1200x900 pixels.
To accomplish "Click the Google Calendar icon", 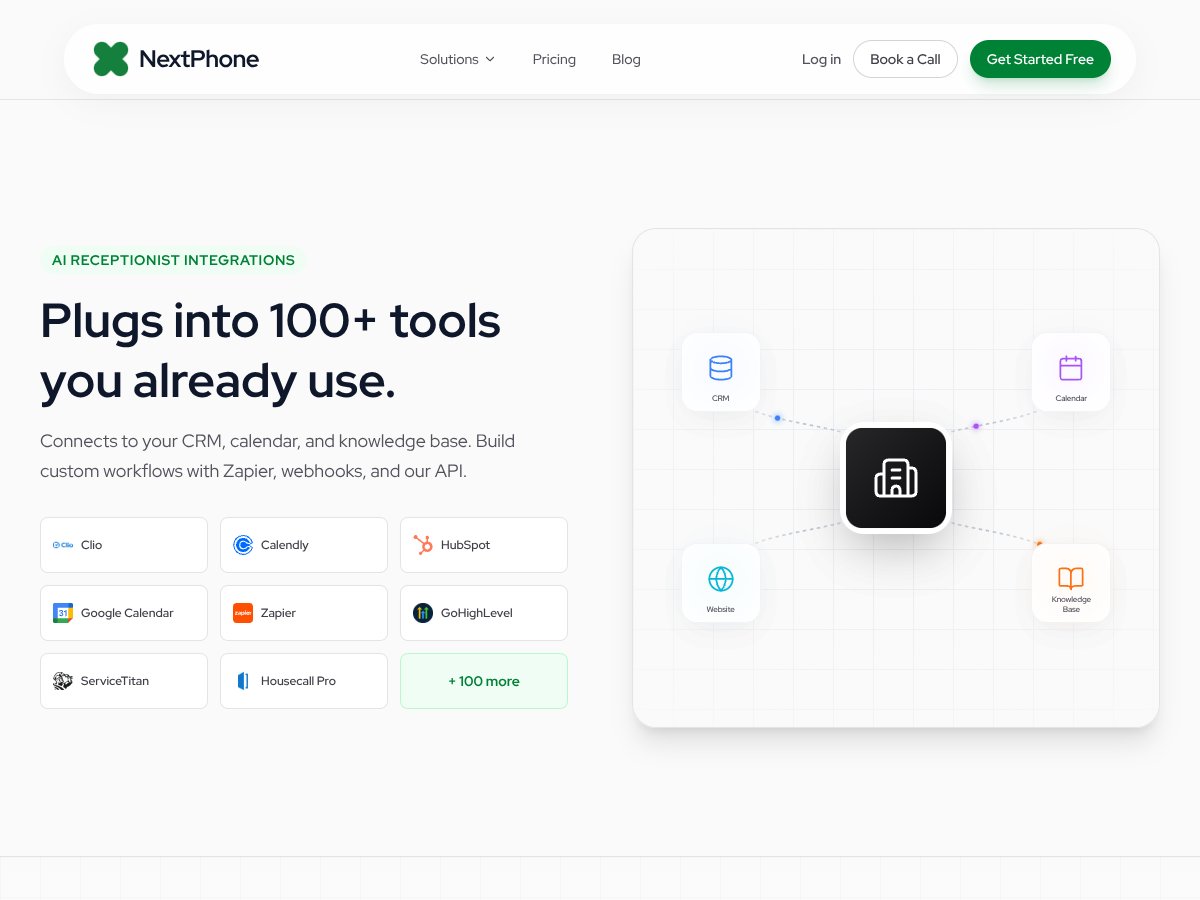I will coord(63,613).
